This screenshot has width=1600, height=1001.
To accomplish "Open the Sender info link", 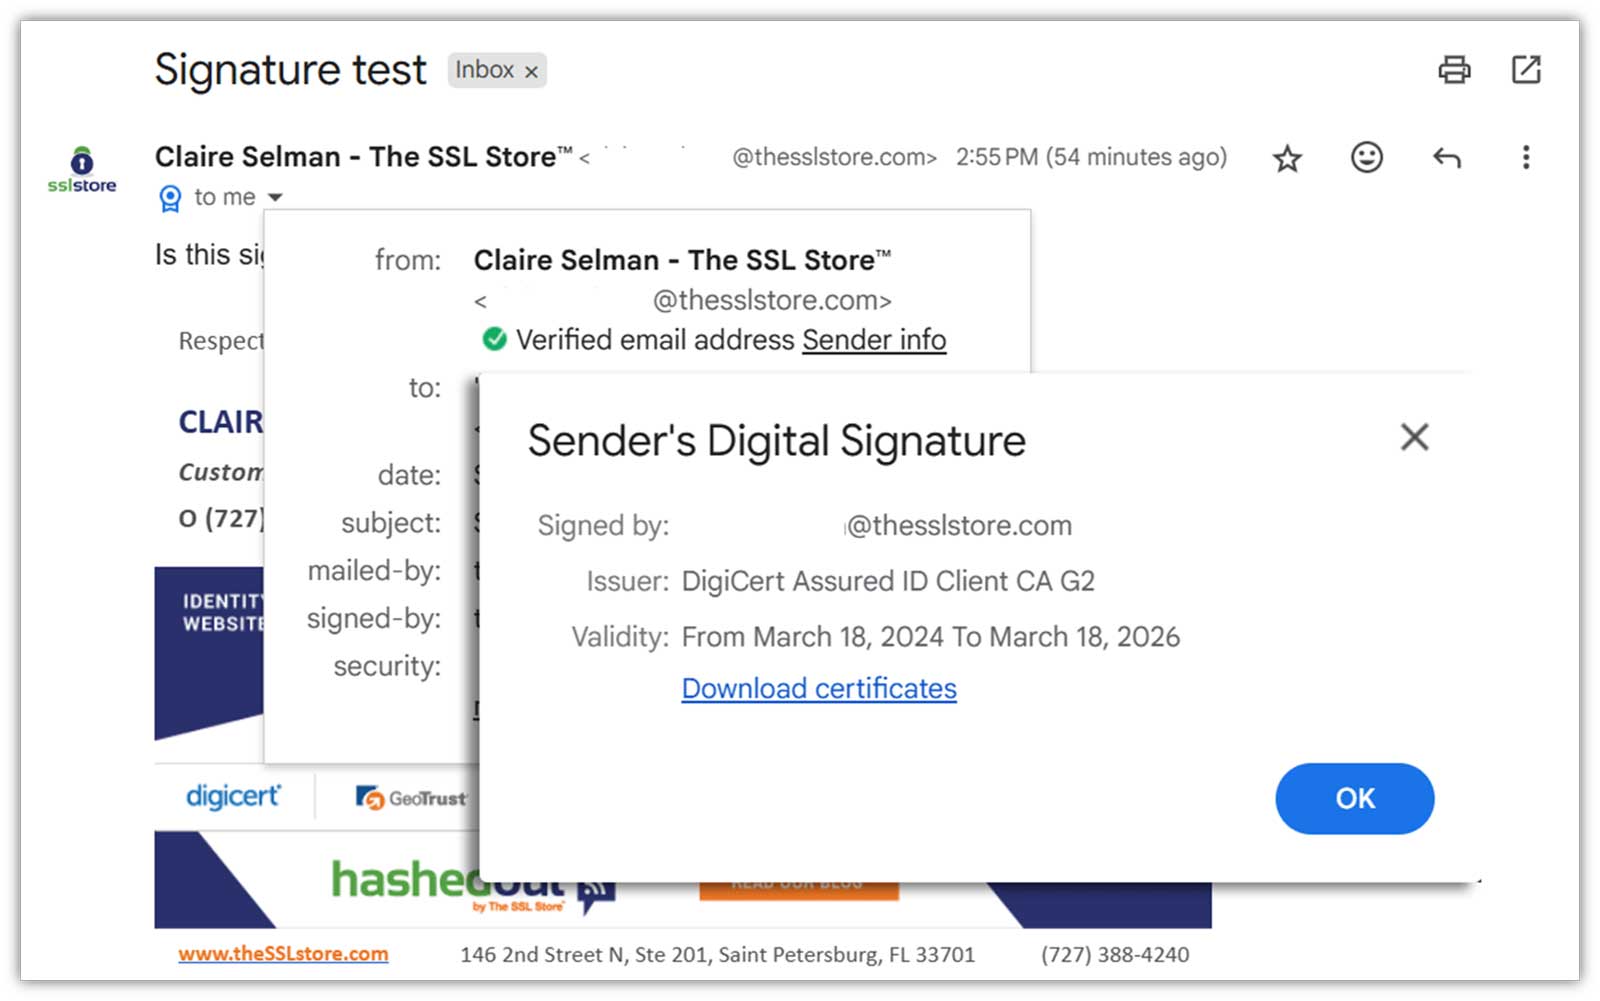I will click(874, 339).
